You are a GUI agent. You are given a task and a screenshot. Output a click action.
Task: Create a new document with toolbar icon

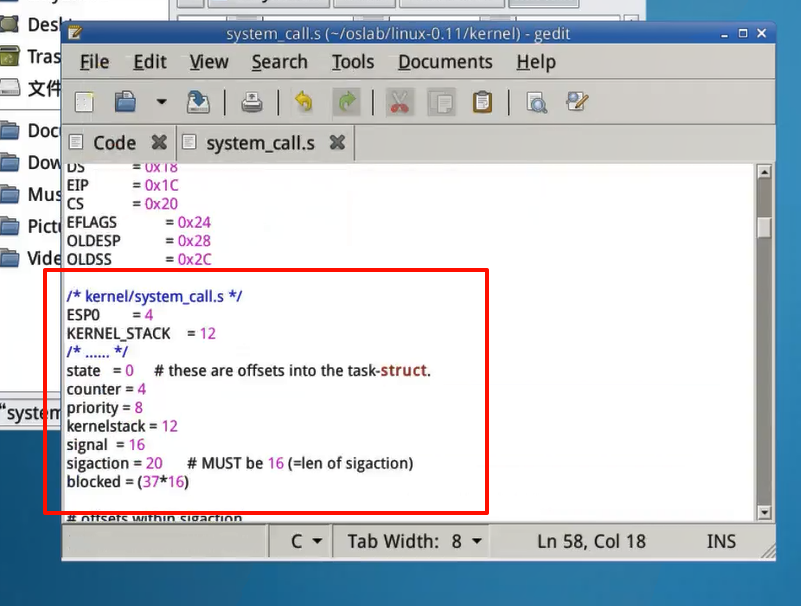[x=85, y=102]
